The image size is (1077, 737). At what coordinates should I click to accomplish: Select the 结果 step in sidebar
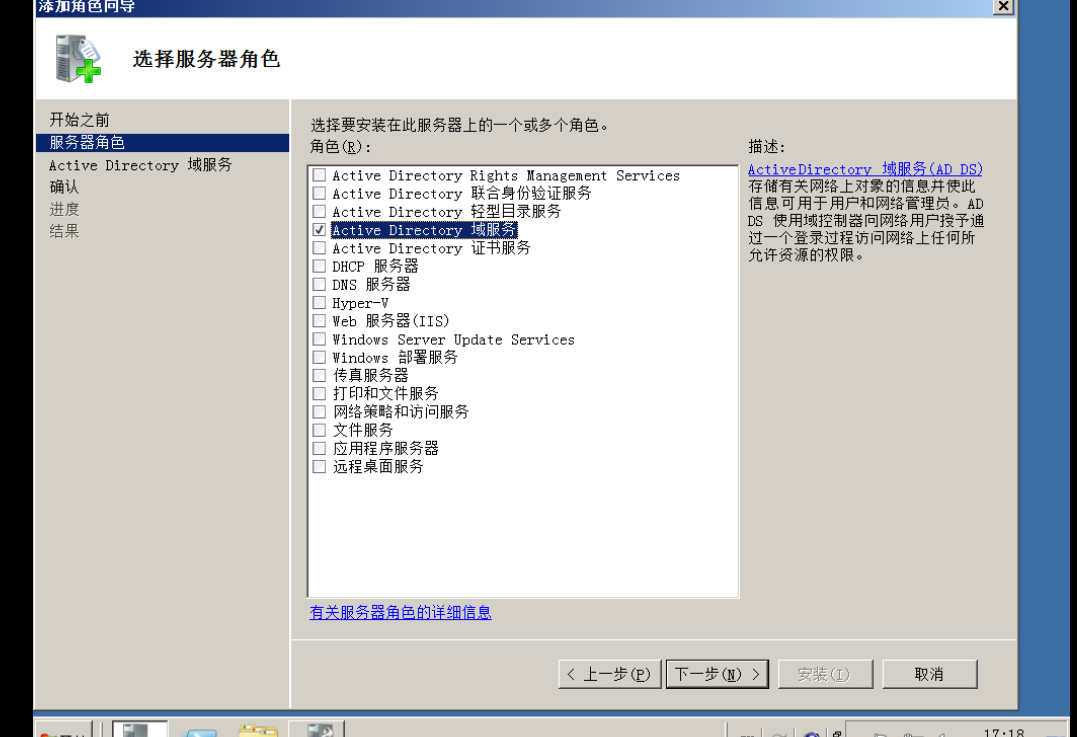pos(65,231)
